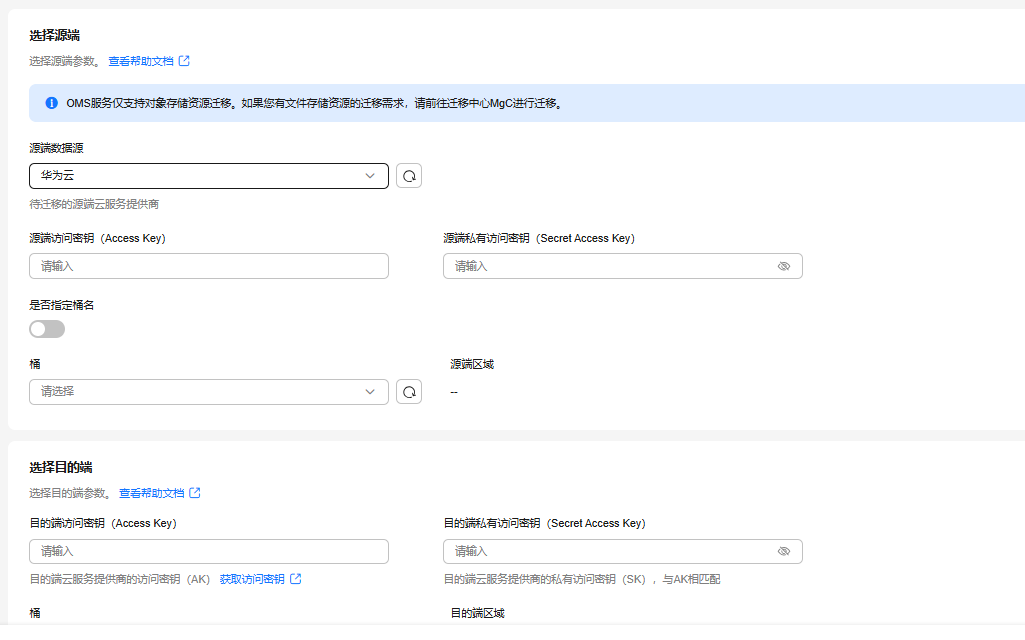Click the 是否指定桶名 label

61,305
